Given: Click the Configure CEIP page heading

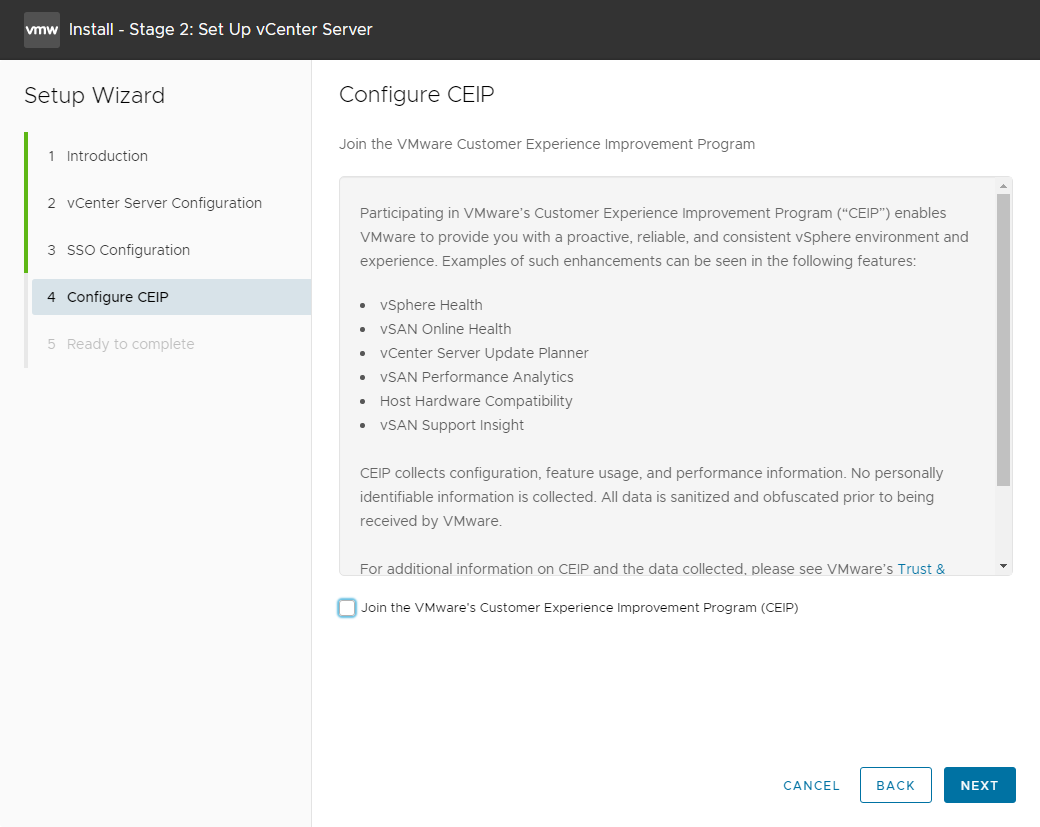Looking at the screenshot, I should (x=417, y=95).
